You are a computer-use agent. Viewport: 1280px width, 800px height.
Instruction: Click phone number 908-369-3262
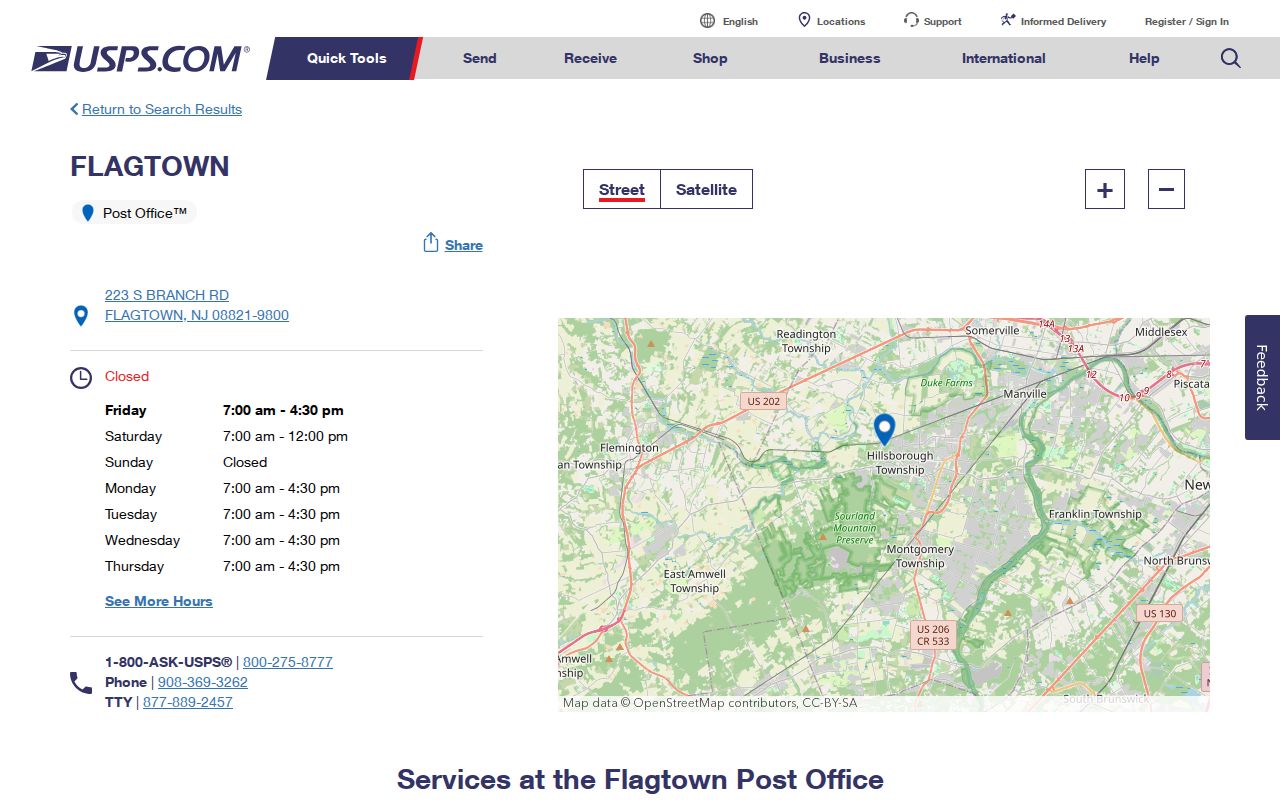pos(203,682)
